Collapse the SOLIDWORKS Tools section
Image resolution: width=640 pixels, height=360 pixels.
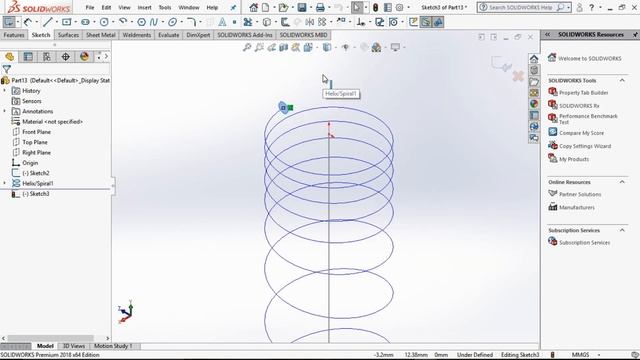click(622, 80)
